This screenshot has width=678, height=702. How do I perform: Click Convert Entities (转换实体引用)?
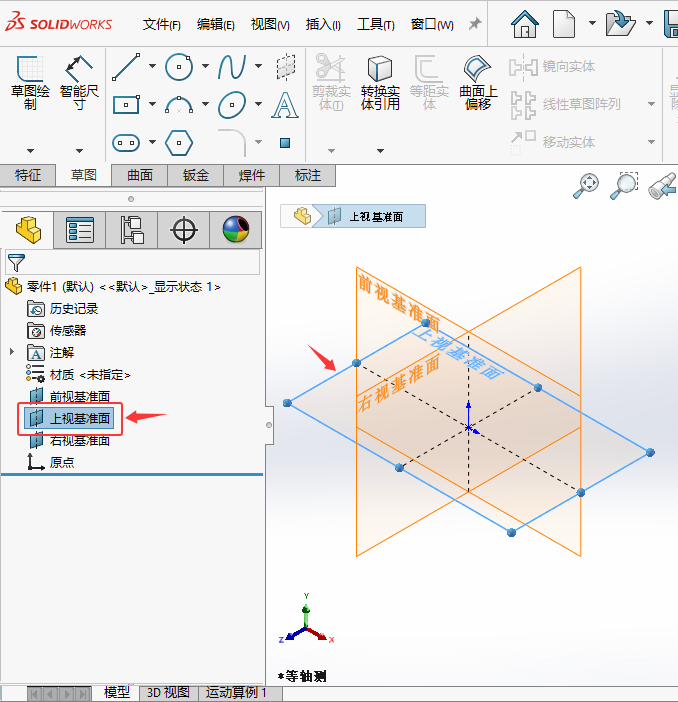pos(380,83)
